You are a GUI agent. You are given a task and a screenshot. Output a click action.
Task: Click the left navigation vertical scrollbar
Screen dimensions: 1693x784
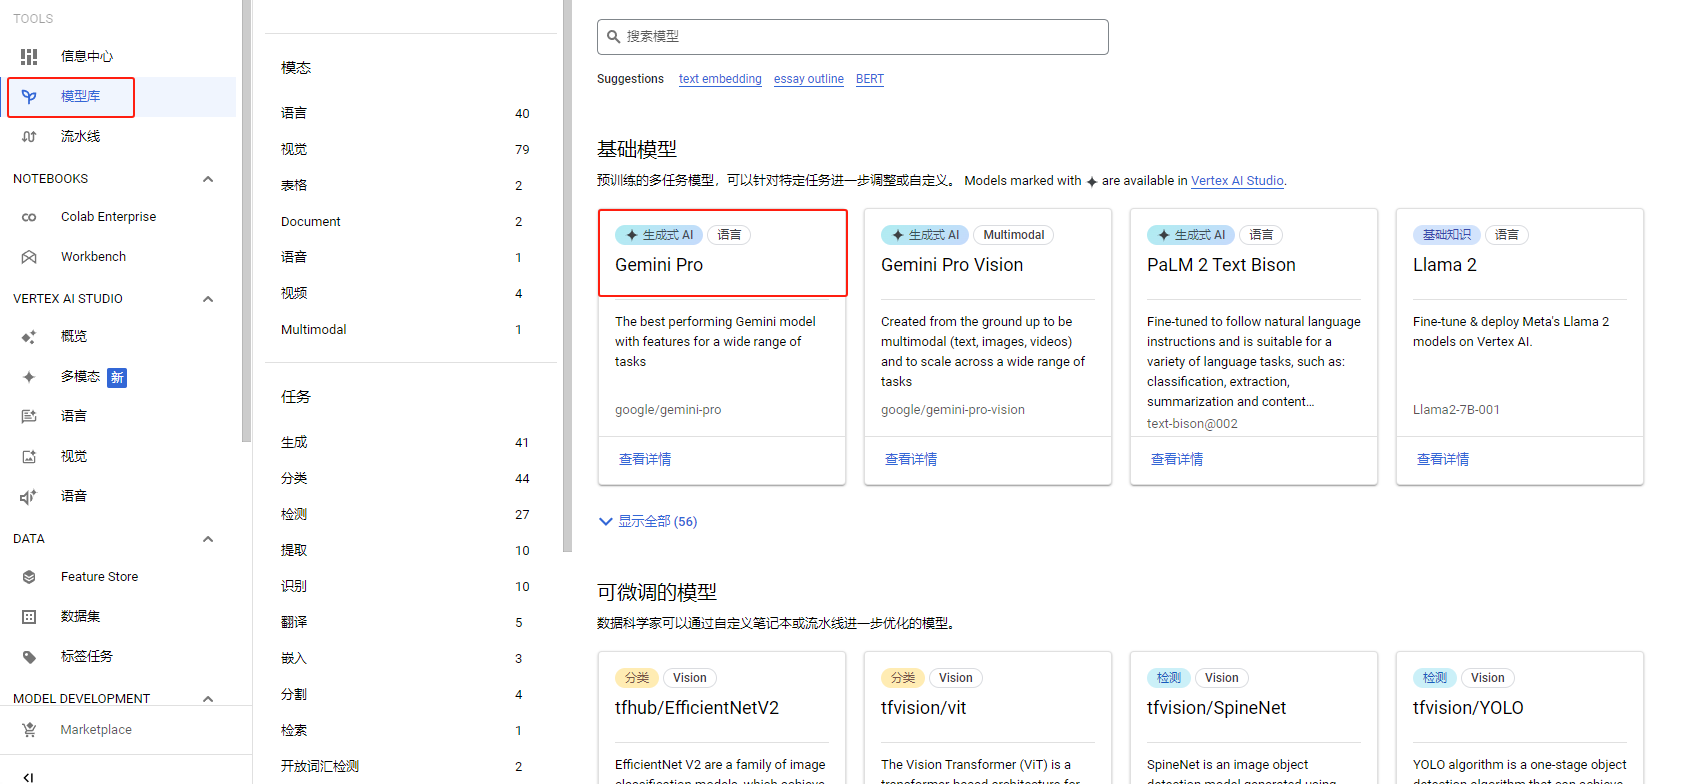coord(245,220)
